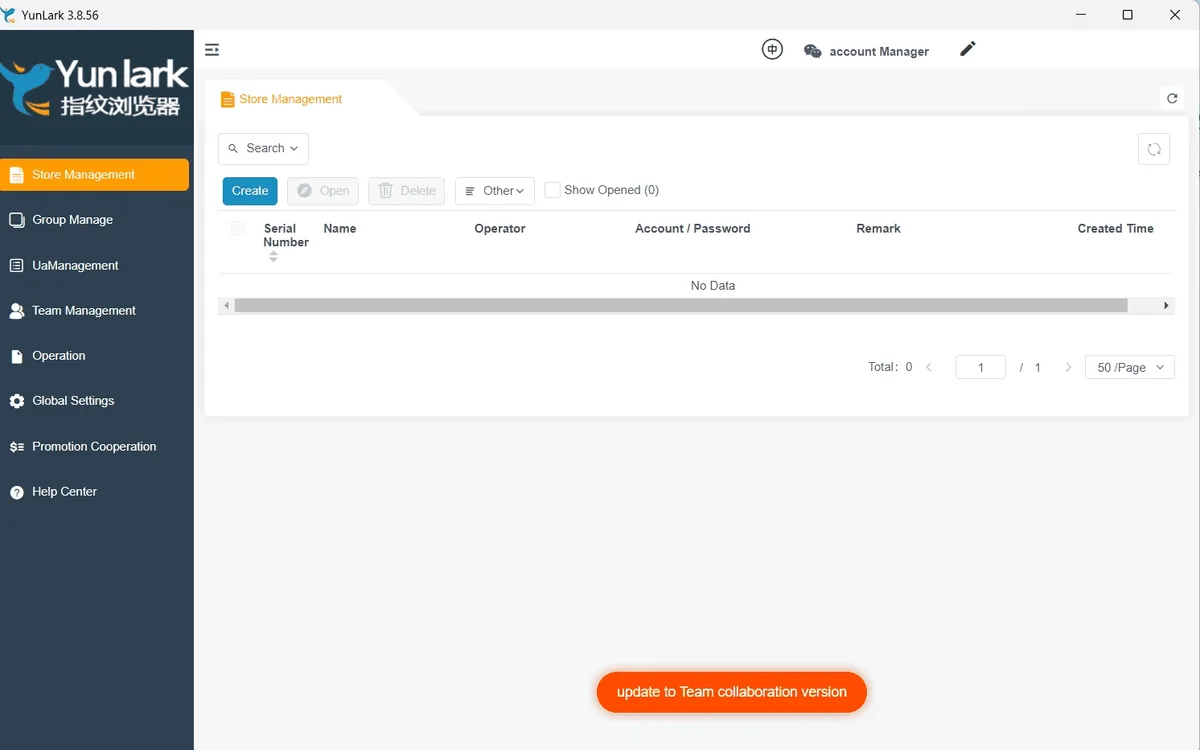Click update to Team collaboration version
1200x750 pixels.
(732, 692)
